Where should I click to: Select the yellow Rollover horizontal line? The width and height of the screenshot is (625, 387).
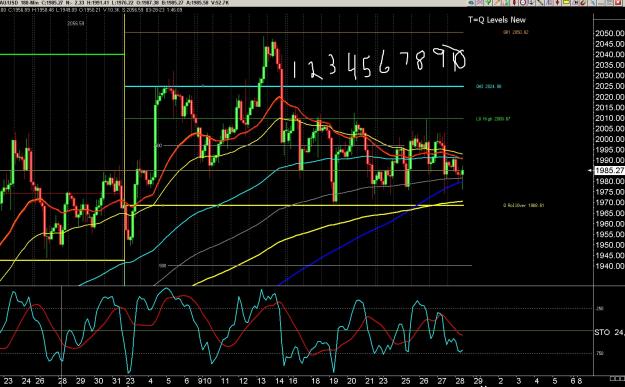point(294,205)
